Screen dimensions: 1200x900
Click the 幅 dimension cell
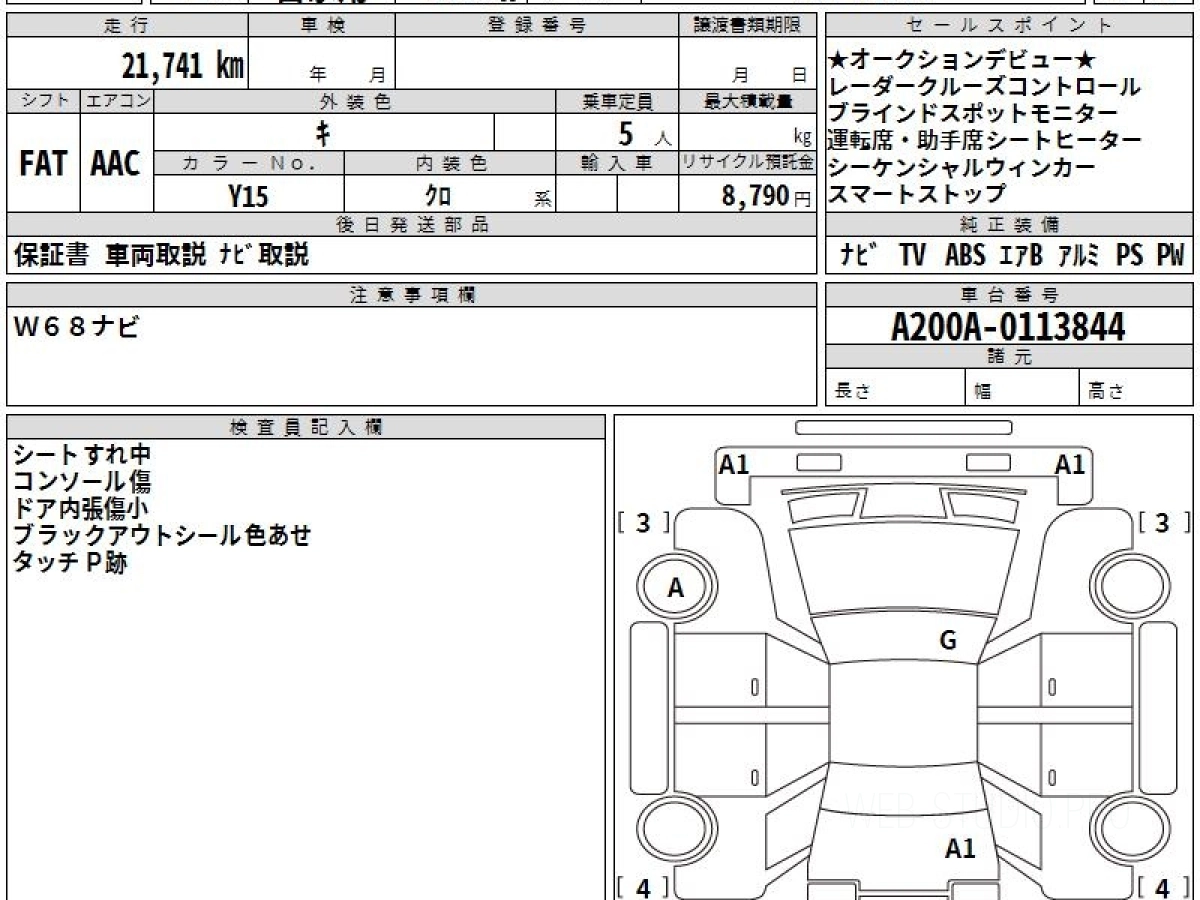(x=1022, y=389)
